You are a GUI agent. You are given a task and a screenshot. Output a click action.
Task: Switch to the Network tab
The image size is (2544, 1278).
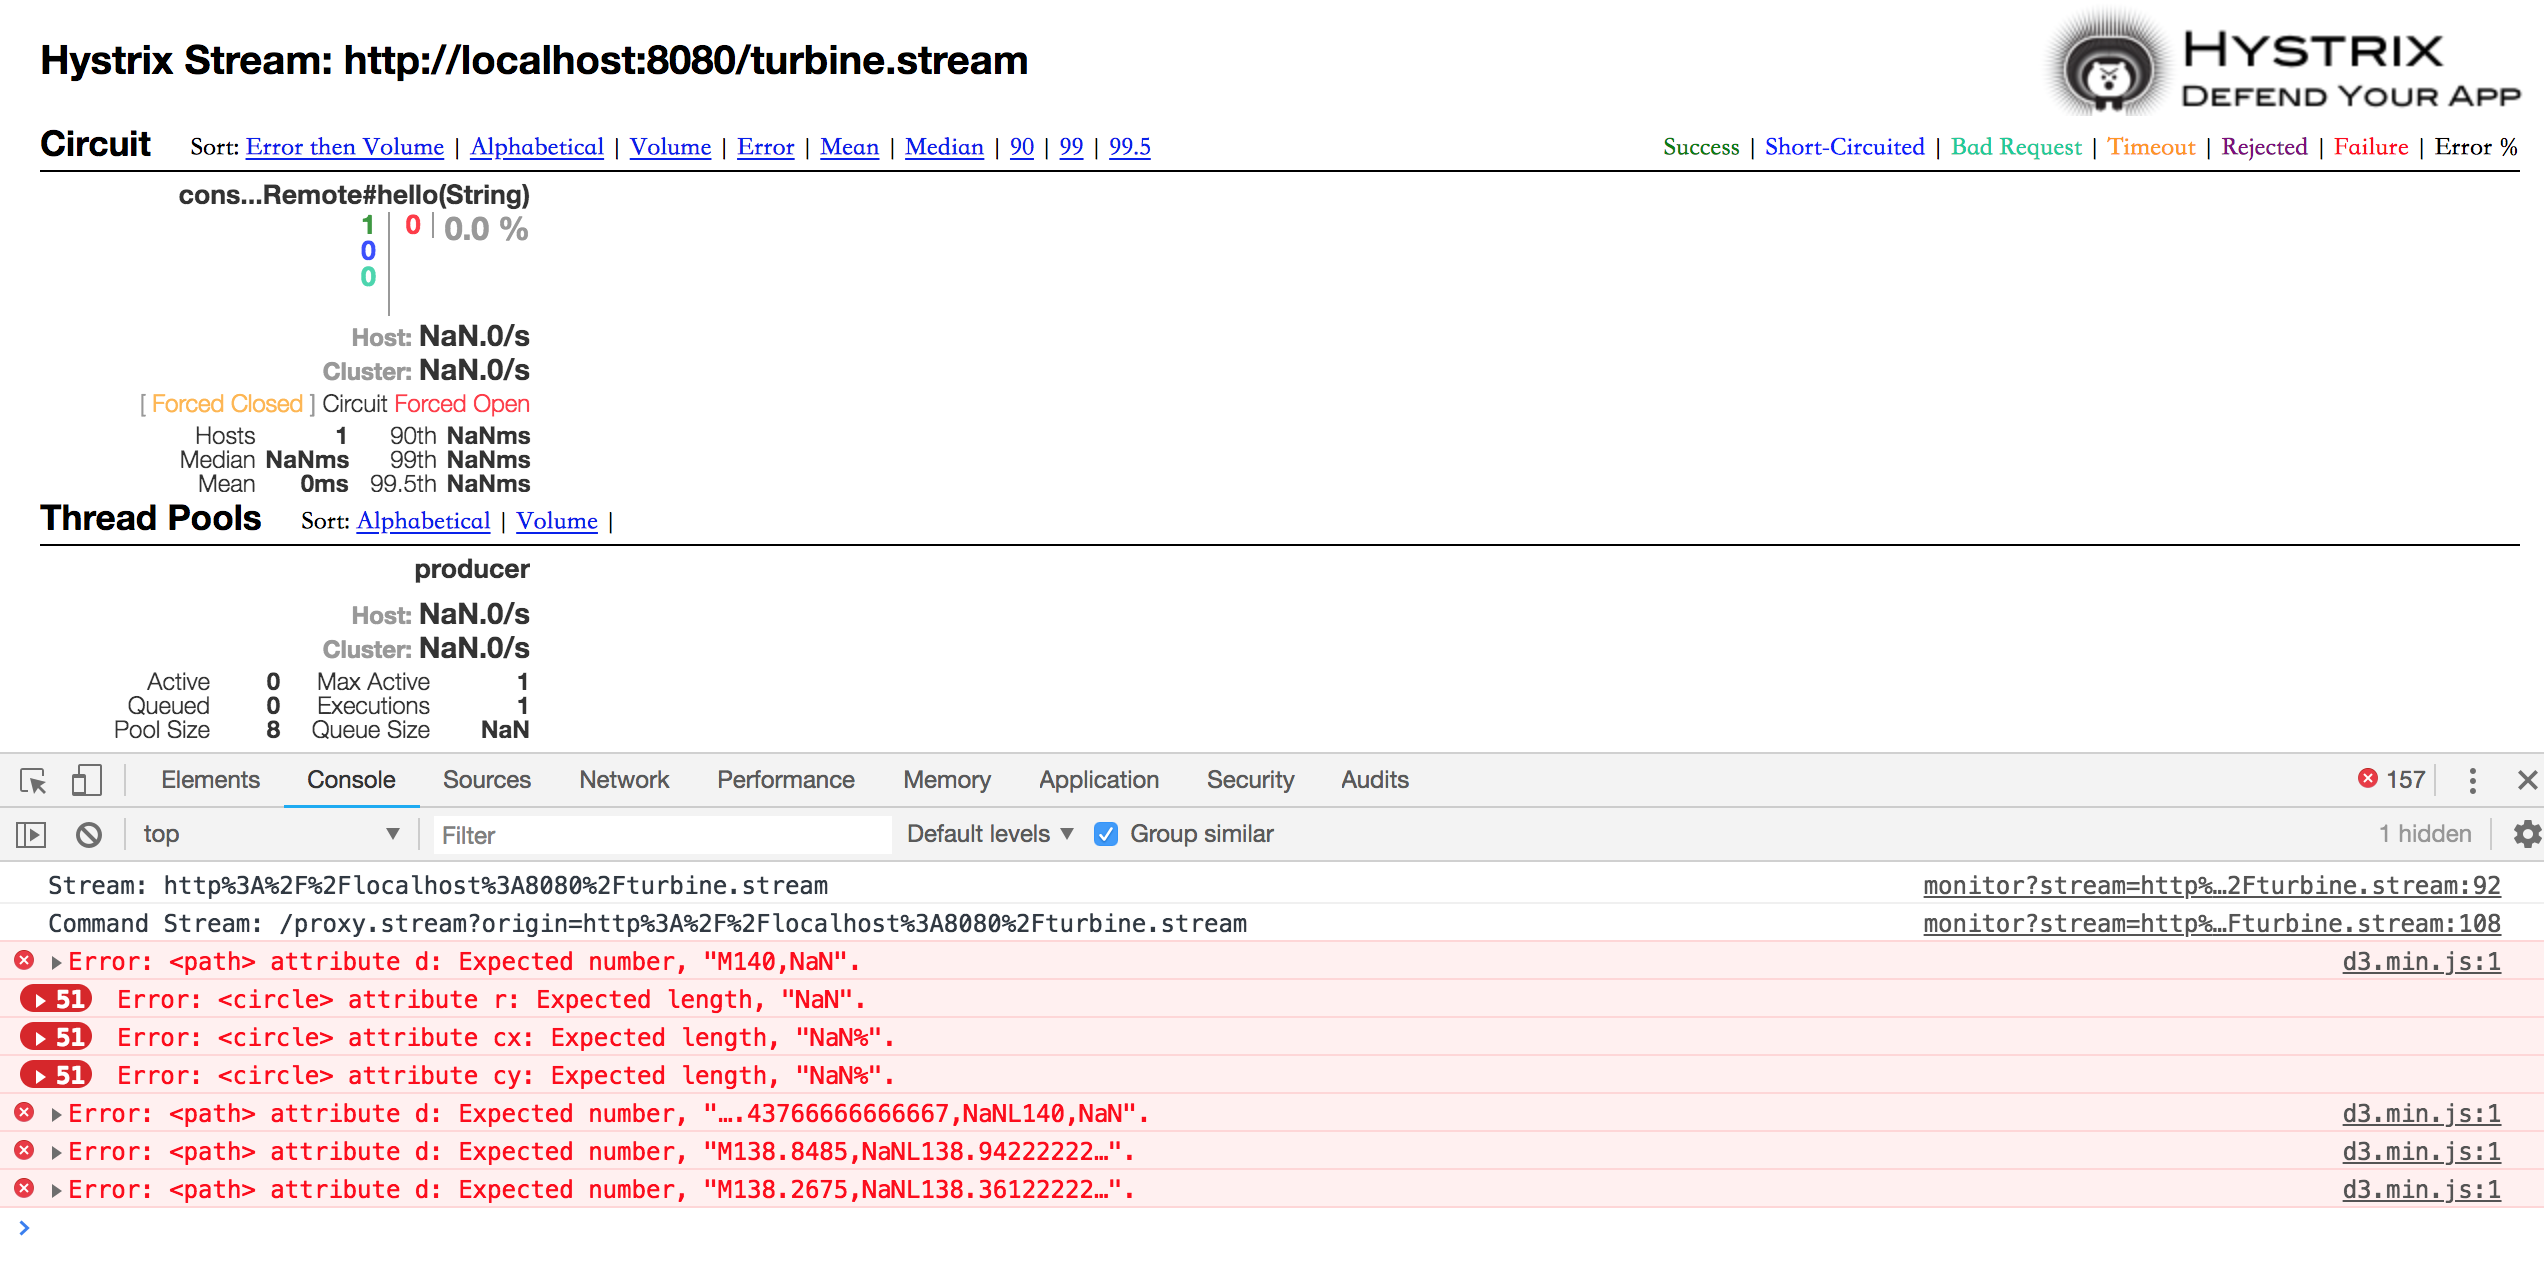pos(623,780)
